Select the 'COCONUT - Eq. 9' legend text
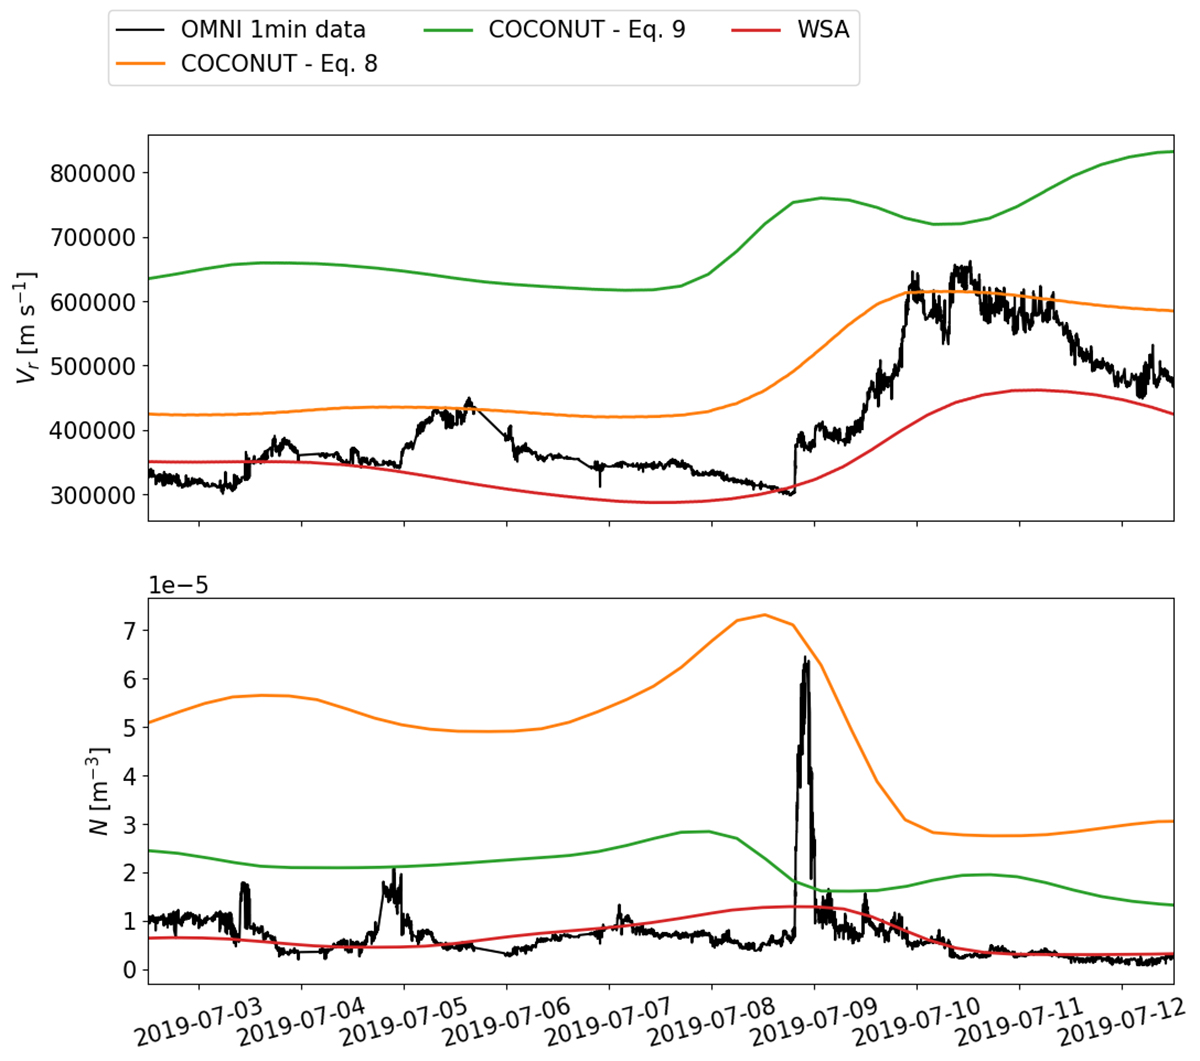Image resolution: width=1200 pixels, height=1061 pixels. click(x=587, y=30)
